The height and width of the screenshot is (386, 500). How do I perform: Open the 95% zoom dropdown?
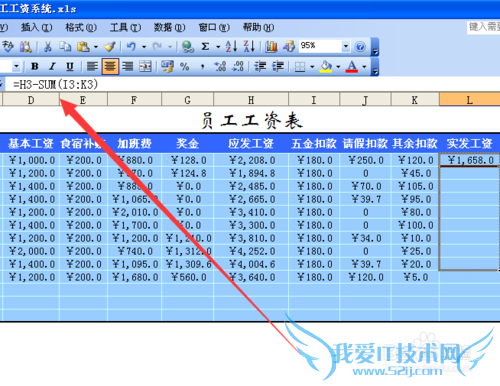pyautogui.click(x=346, y=47)
